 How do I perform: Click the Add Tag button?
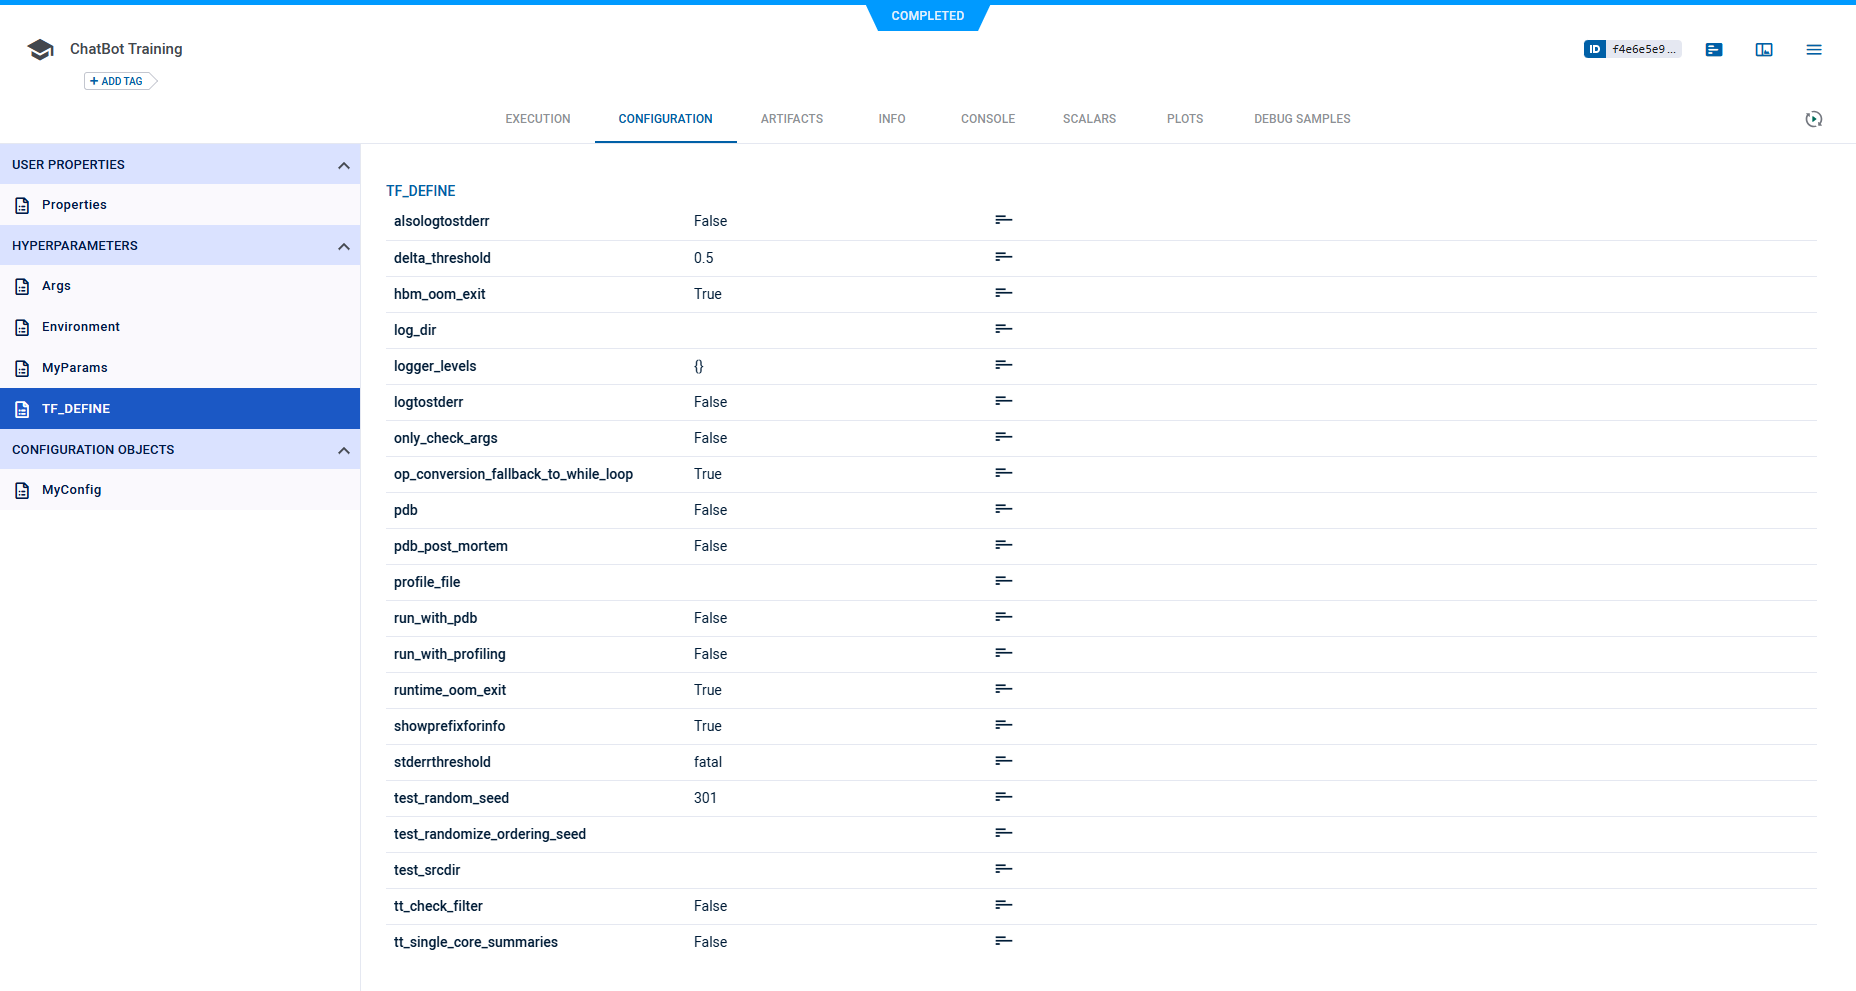point(117,81)
